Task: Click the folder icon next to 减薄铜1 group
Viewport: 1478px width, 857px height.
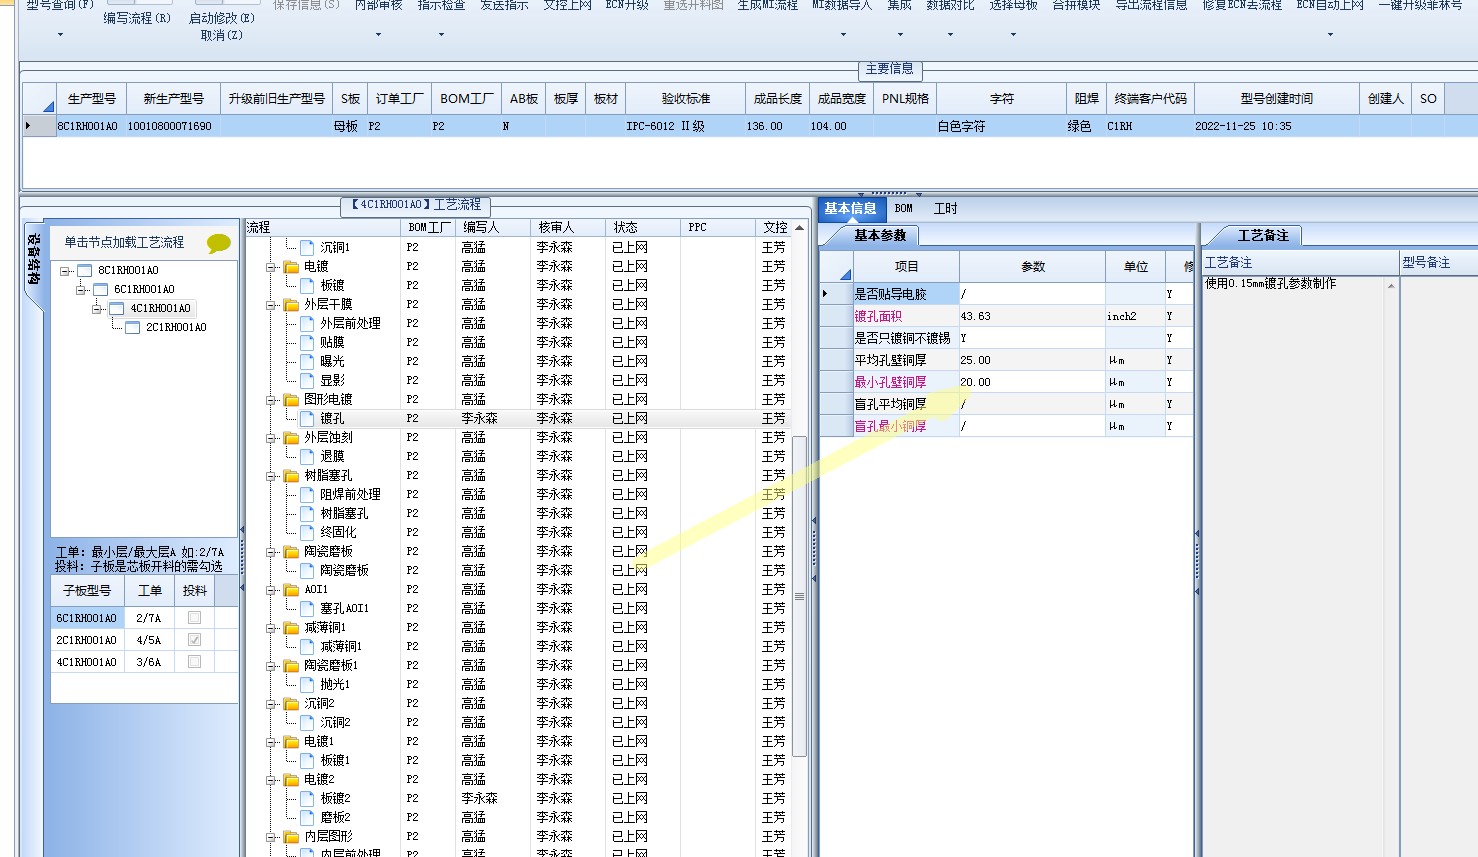Action: tap(291, 627)
